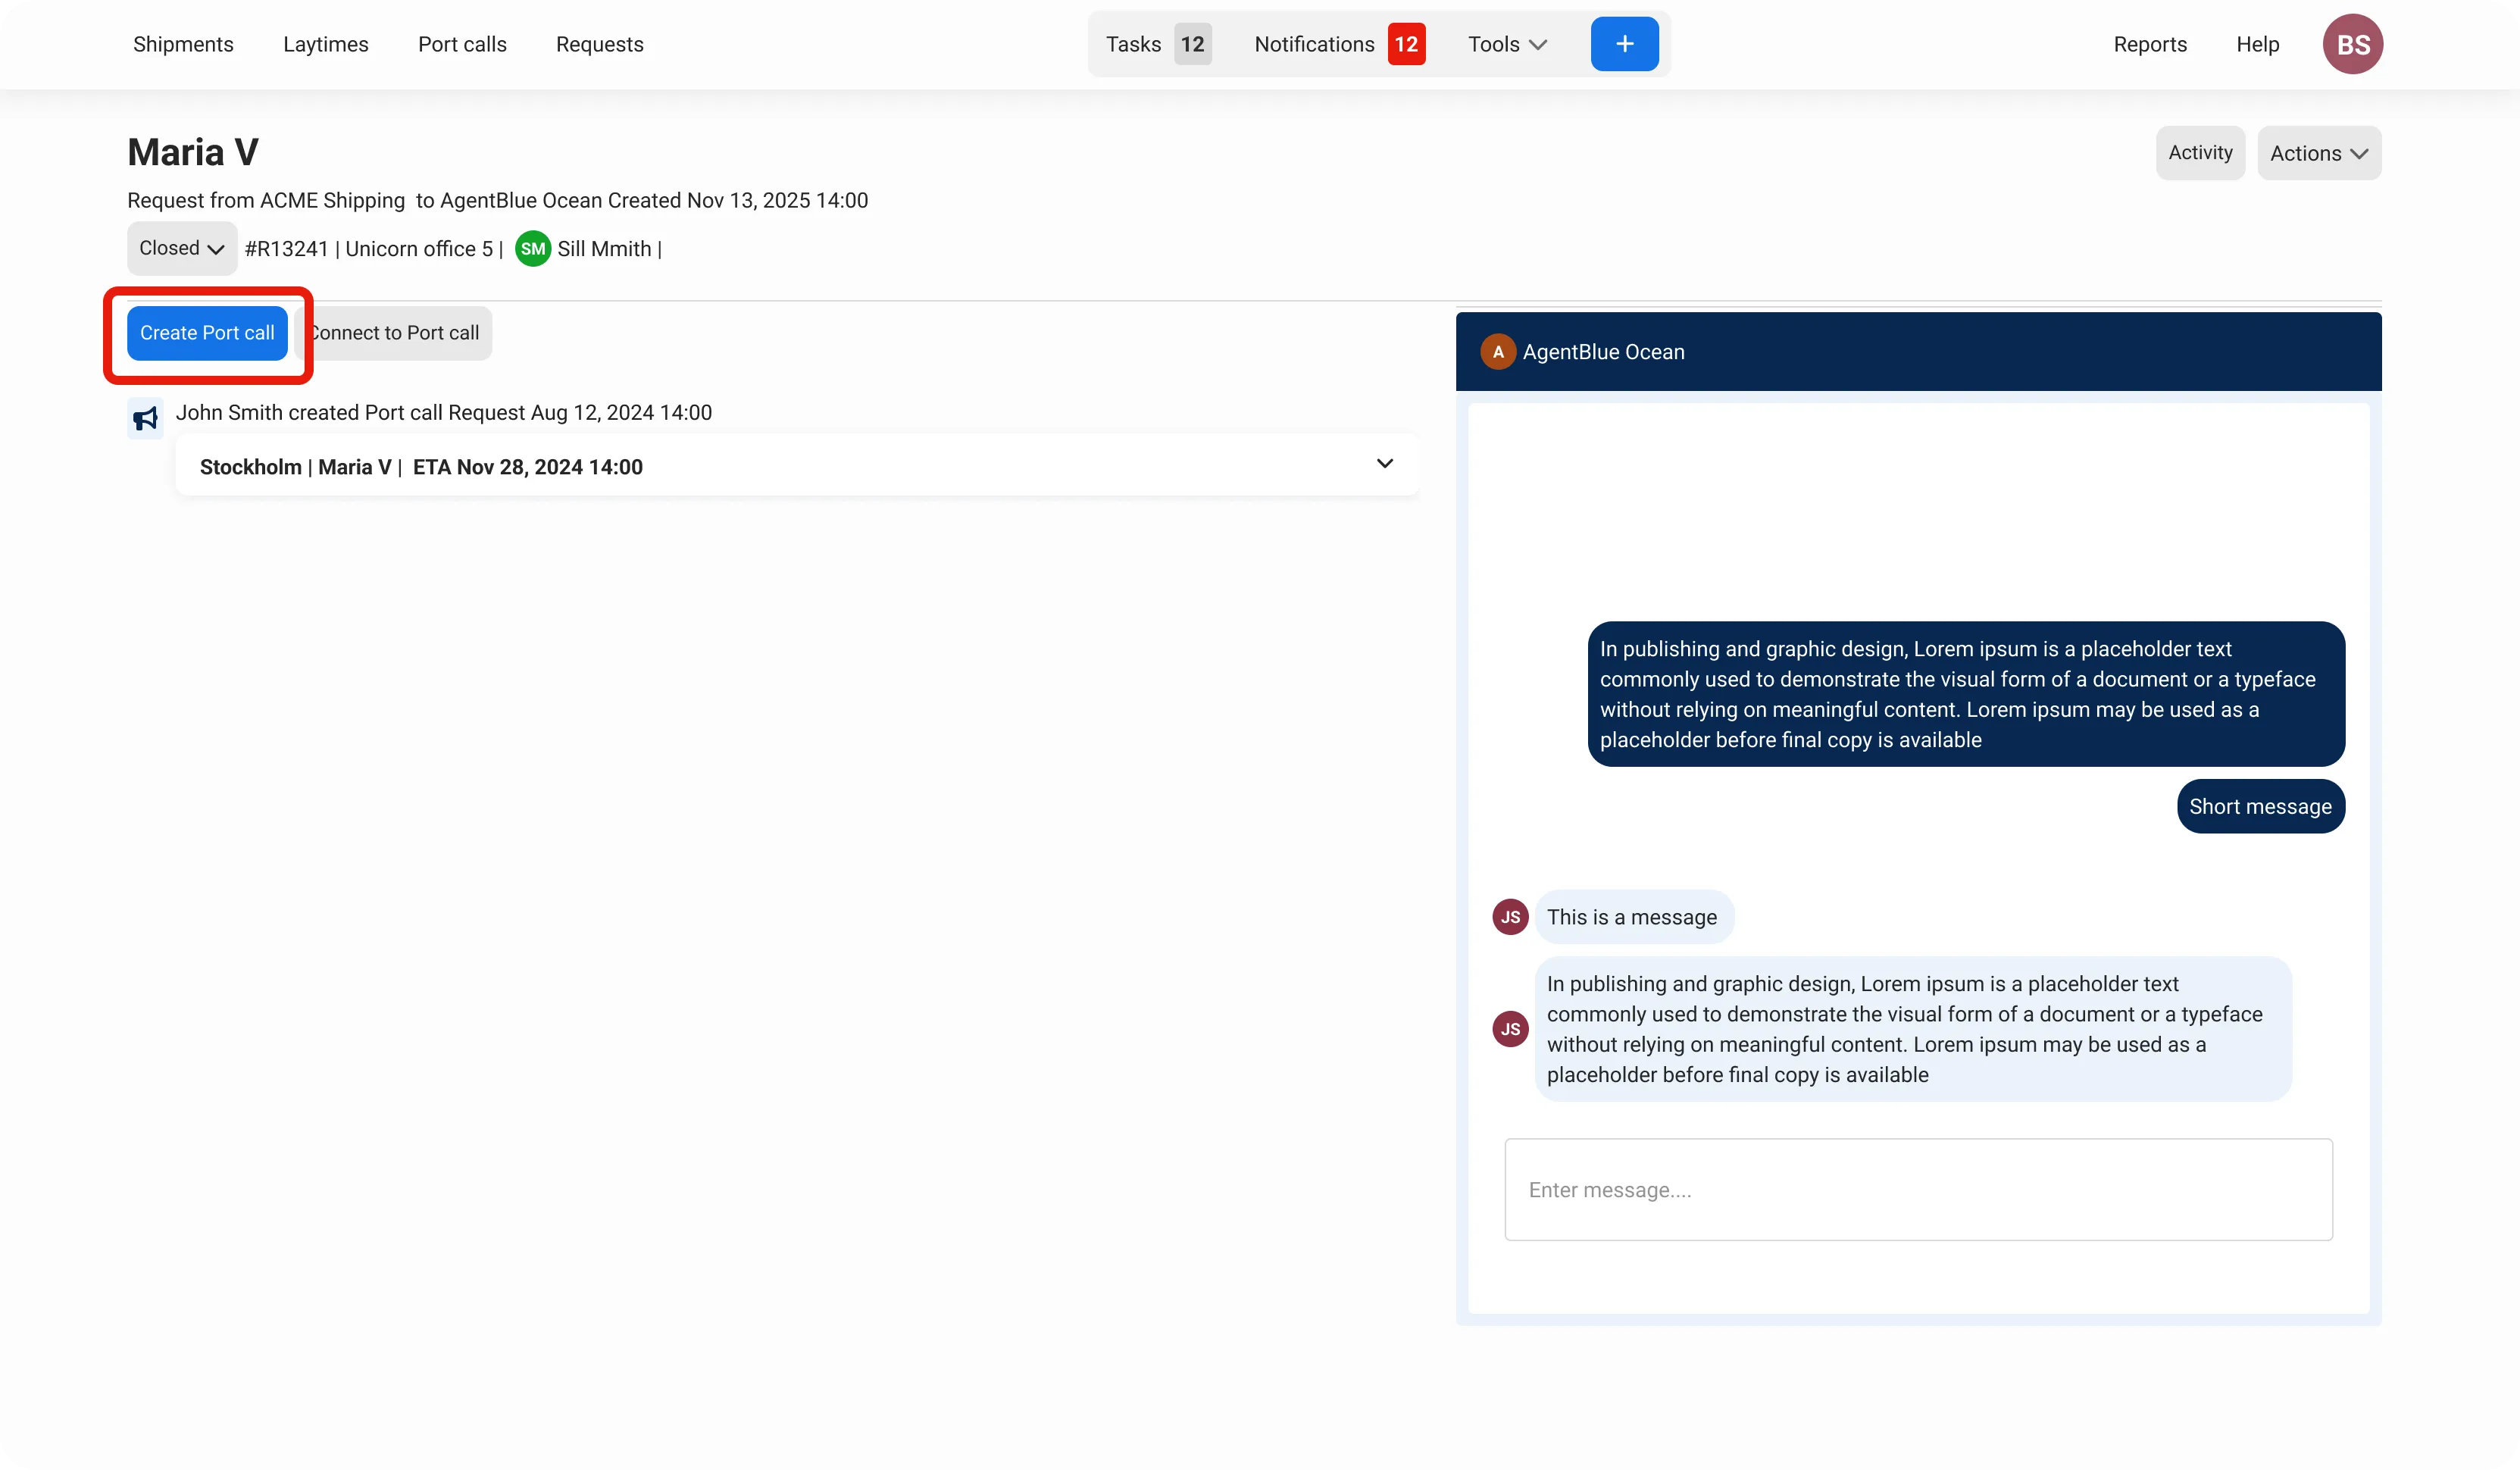Click the AgentBlue Ocean A avatar
Viewport: 2520px width, 1470px height.
point(1497,352)
